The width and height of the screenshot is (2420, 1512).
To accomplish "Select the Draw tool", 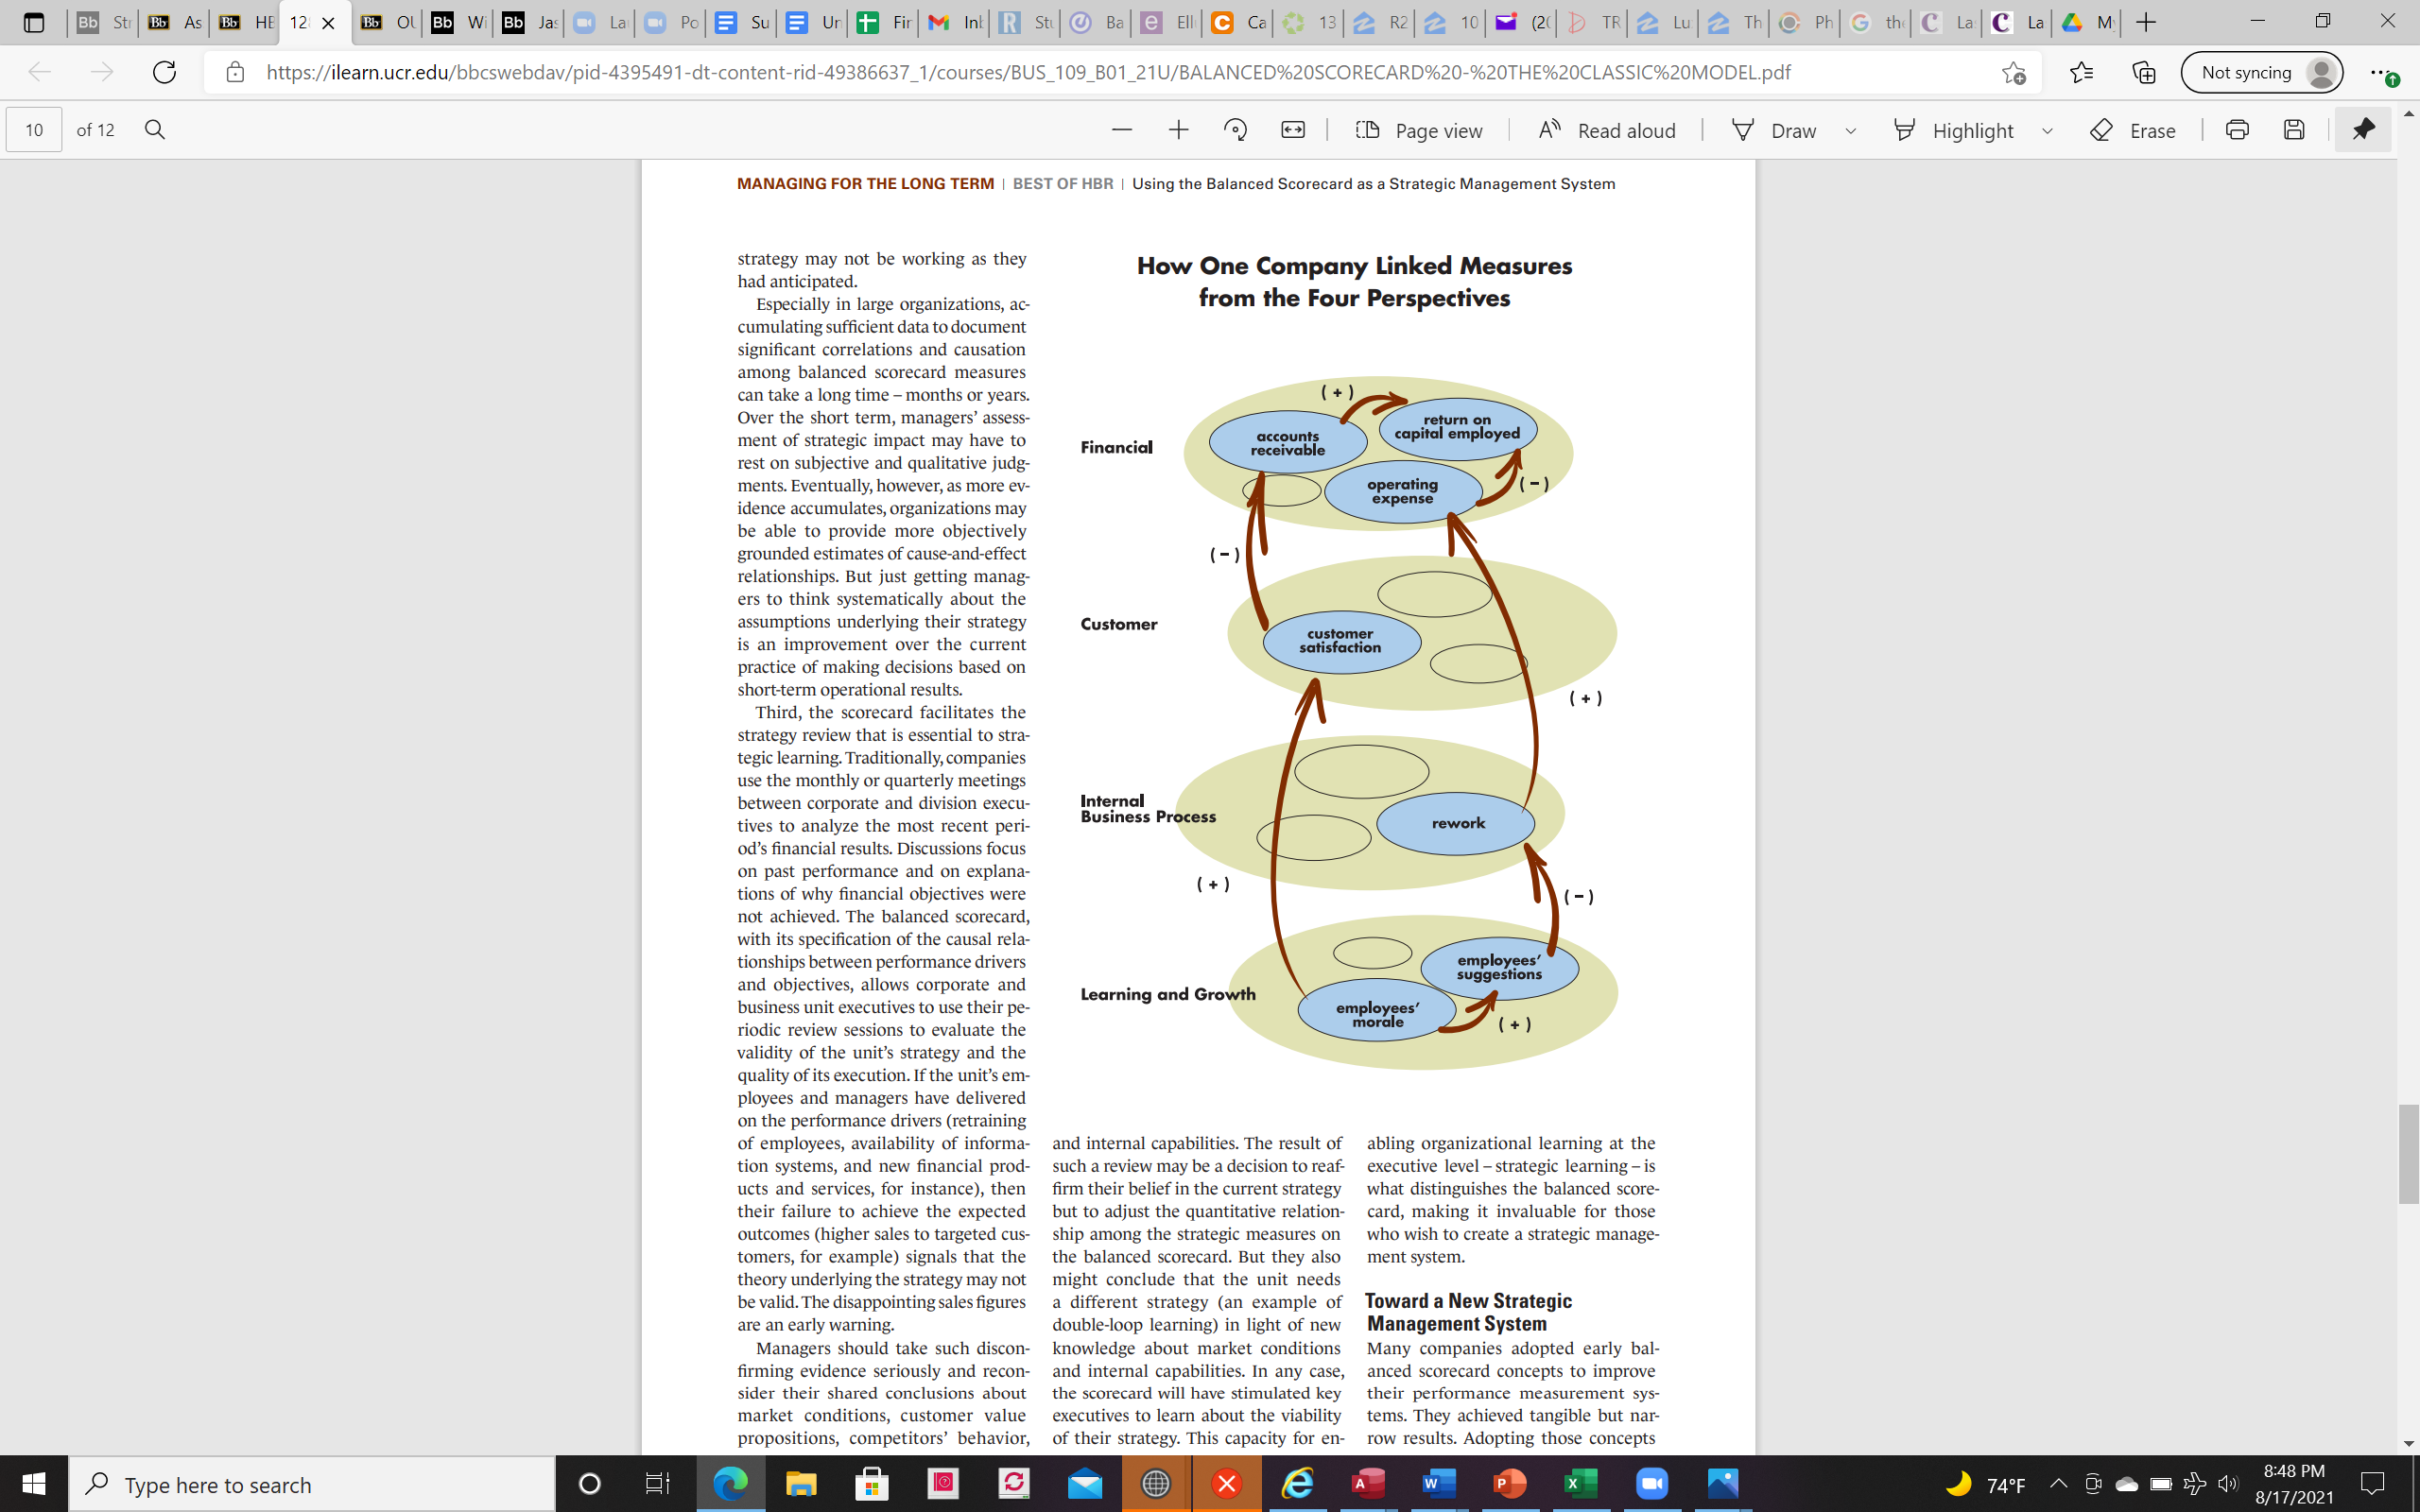I will pos(1773,130).
